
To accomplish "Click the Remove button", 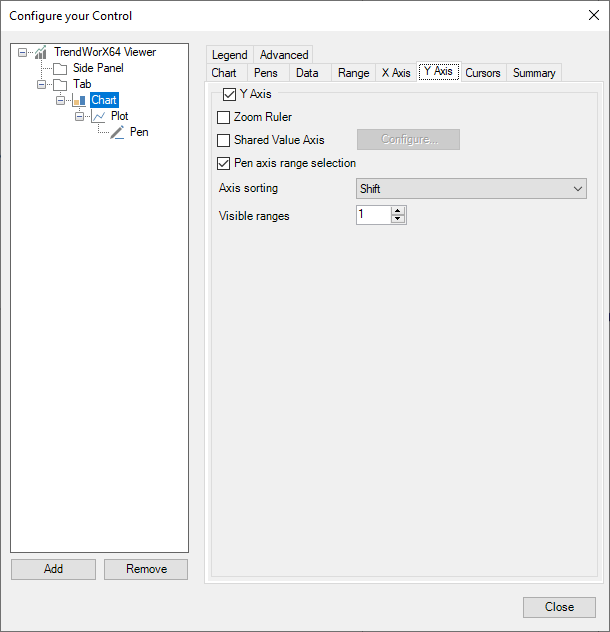I will coord(146,569).
